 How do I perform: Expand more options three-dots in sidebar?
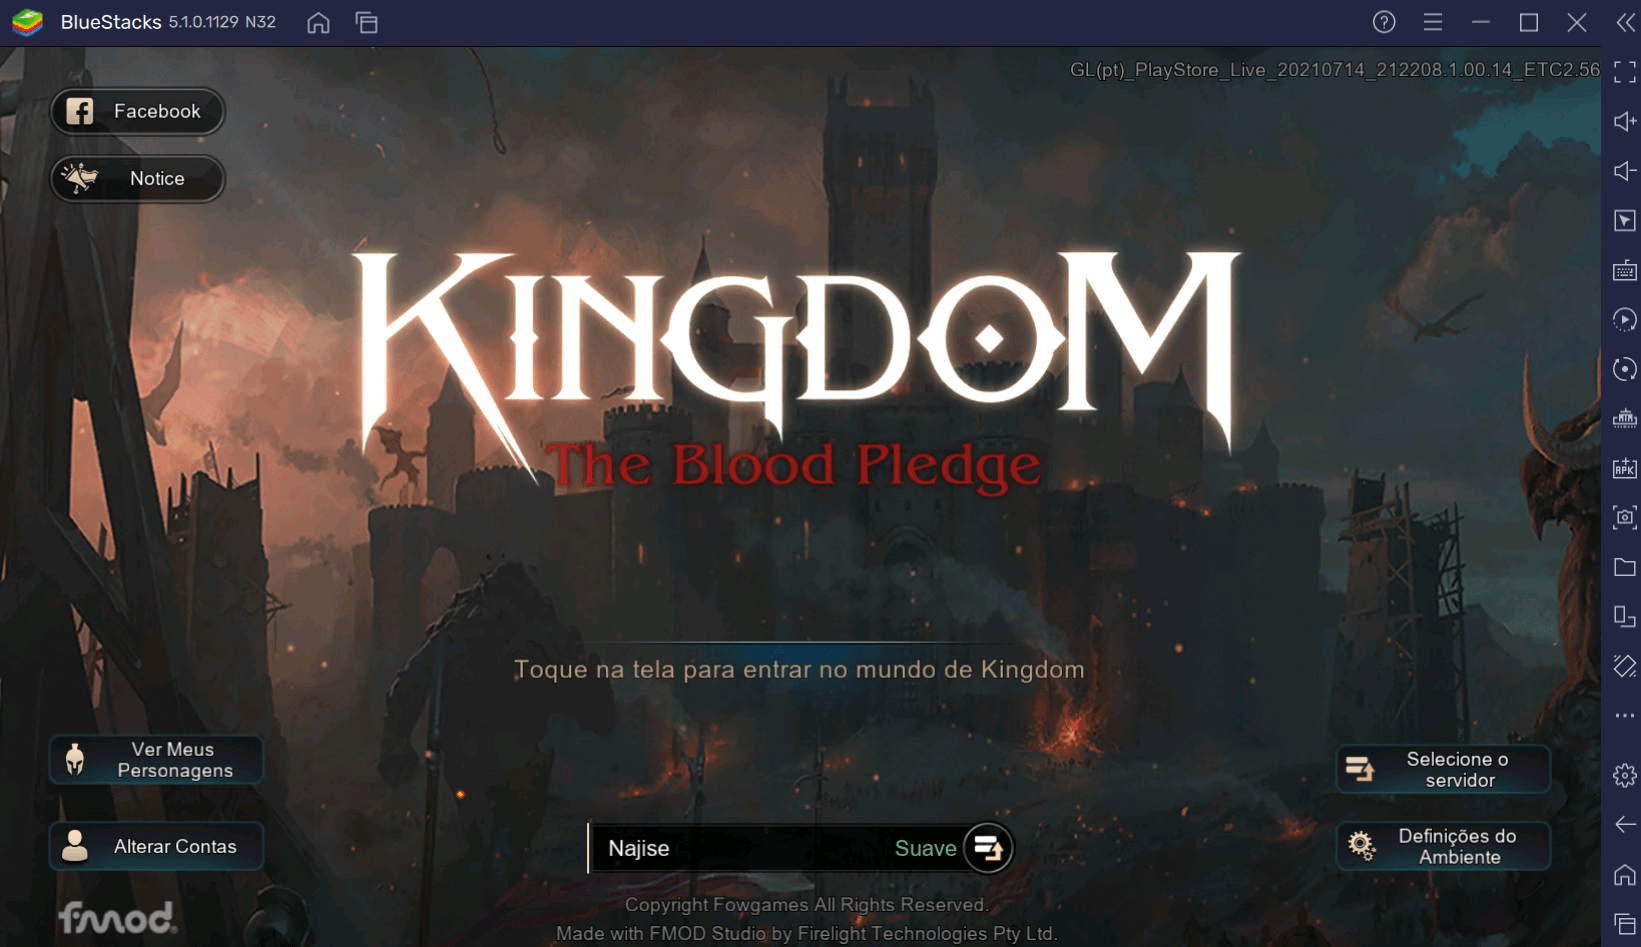(1625, 716)
